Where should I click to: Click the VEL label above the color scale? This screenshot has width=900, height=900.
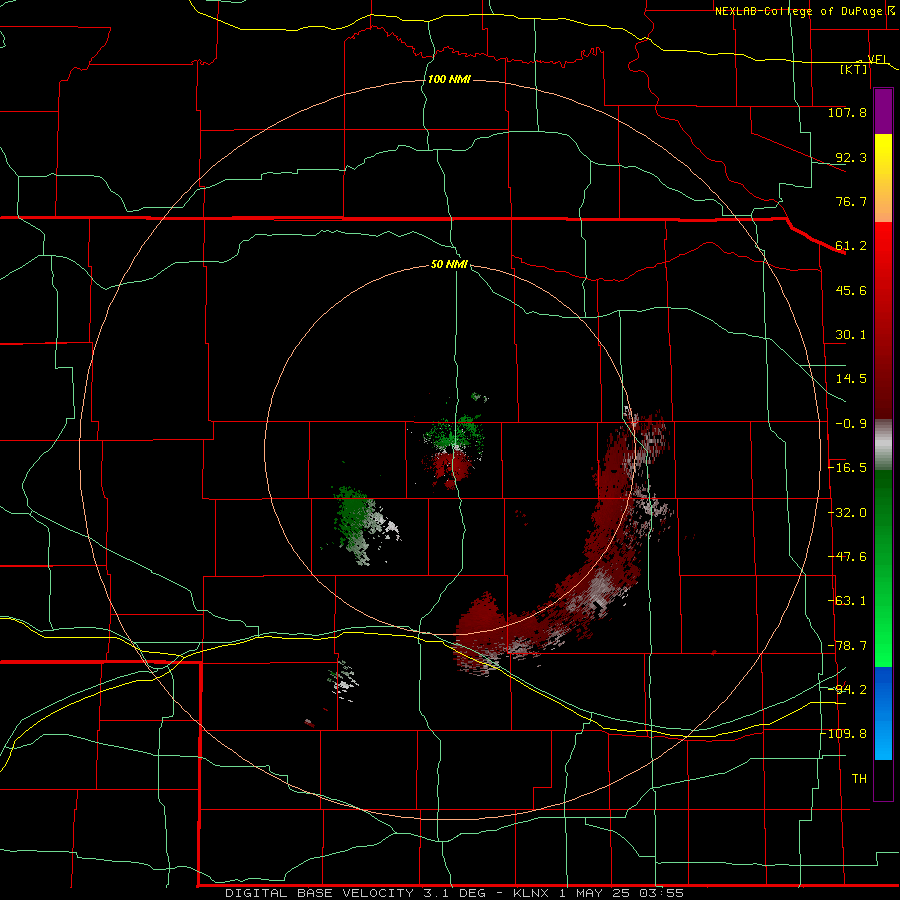[878, 59]
